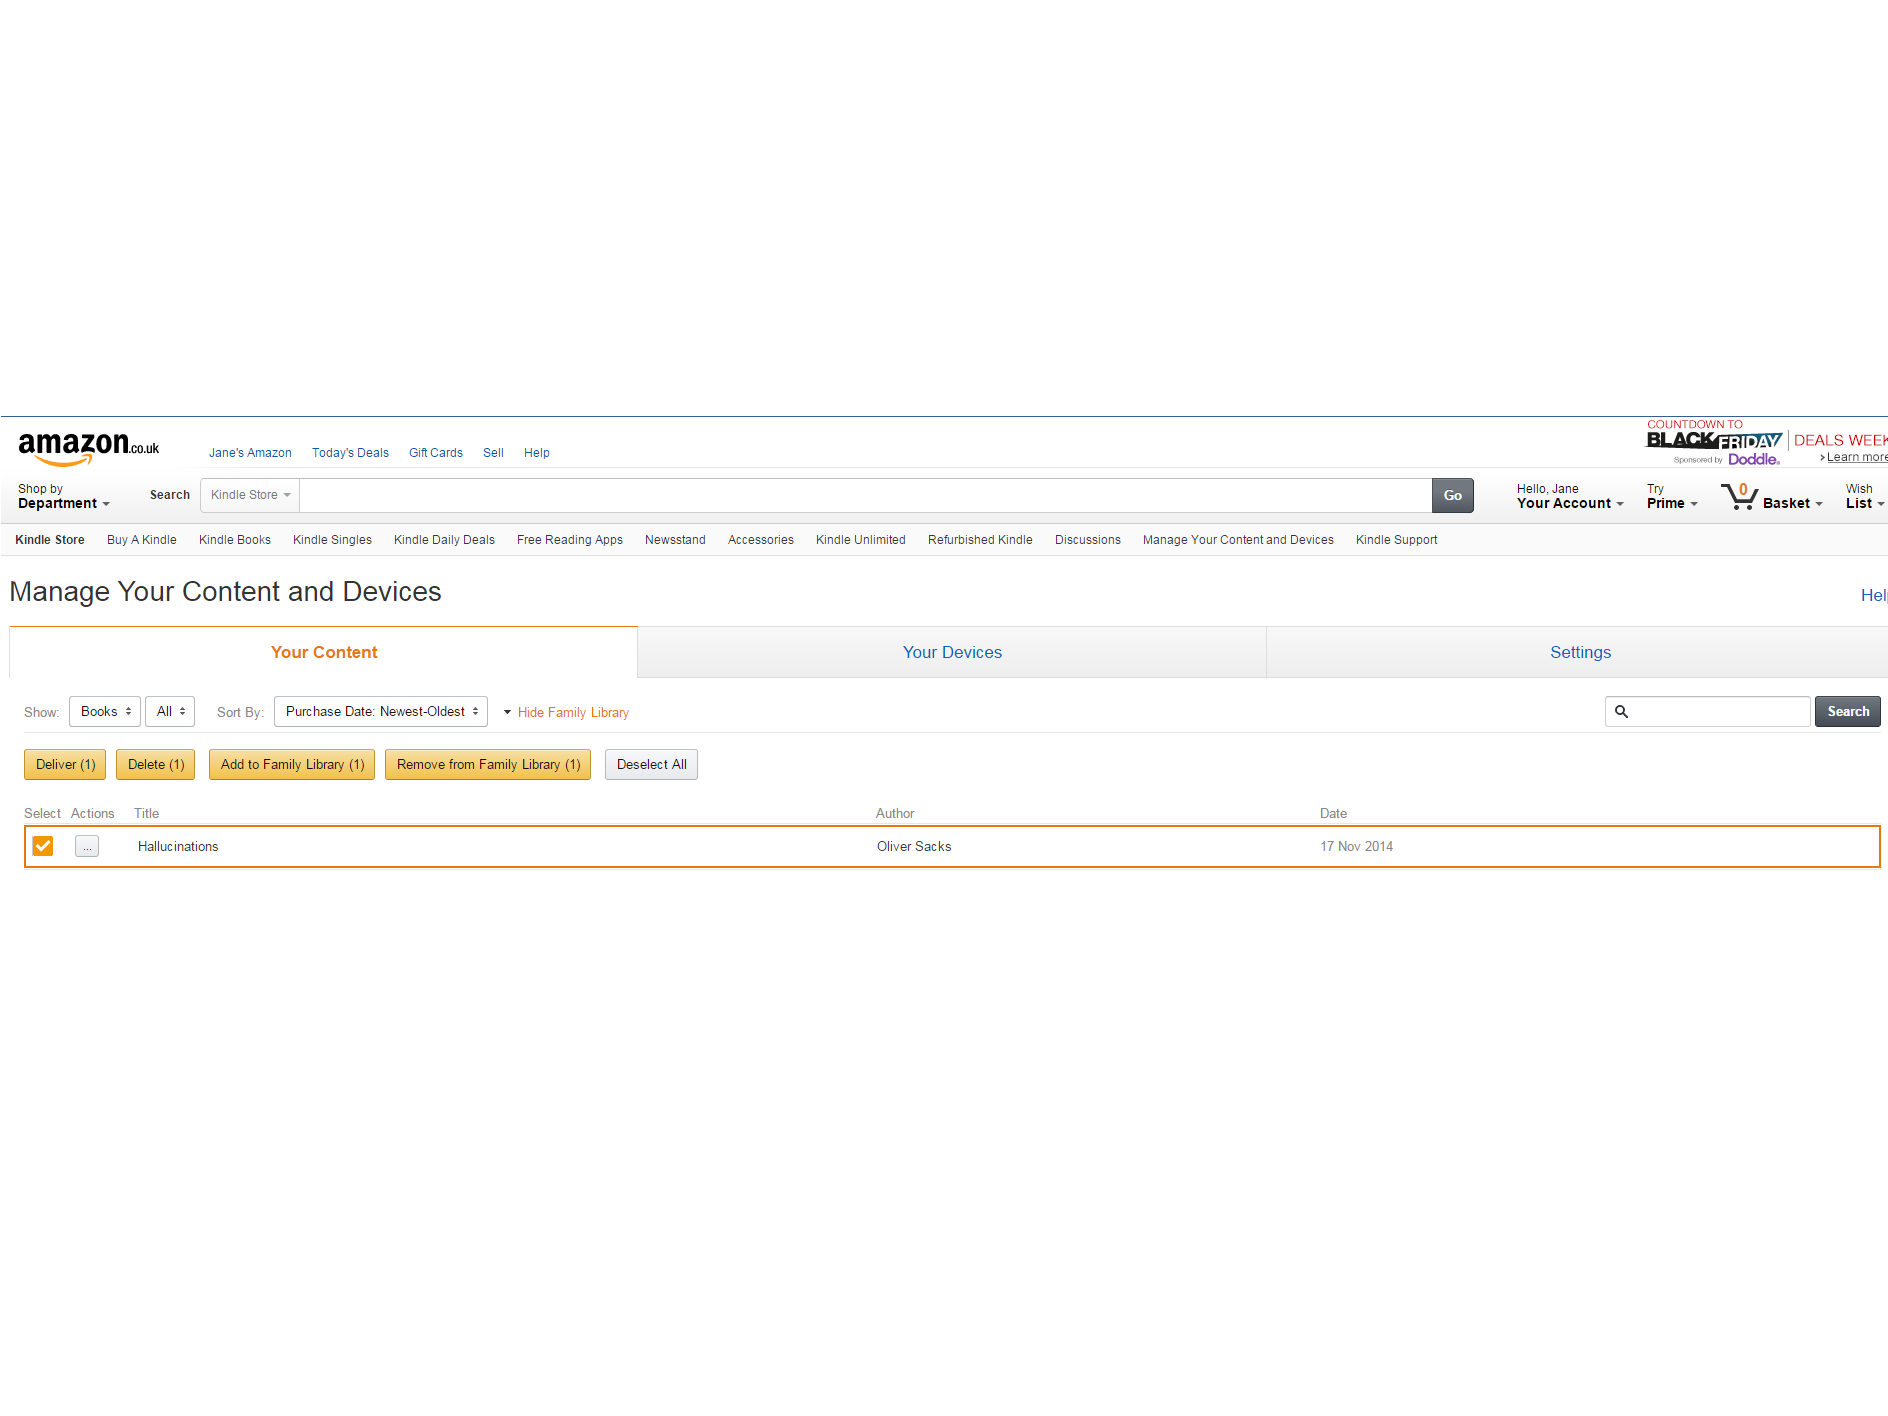Open Buy A Kindle nav link
The image size is (1888, 1416).
142,540
